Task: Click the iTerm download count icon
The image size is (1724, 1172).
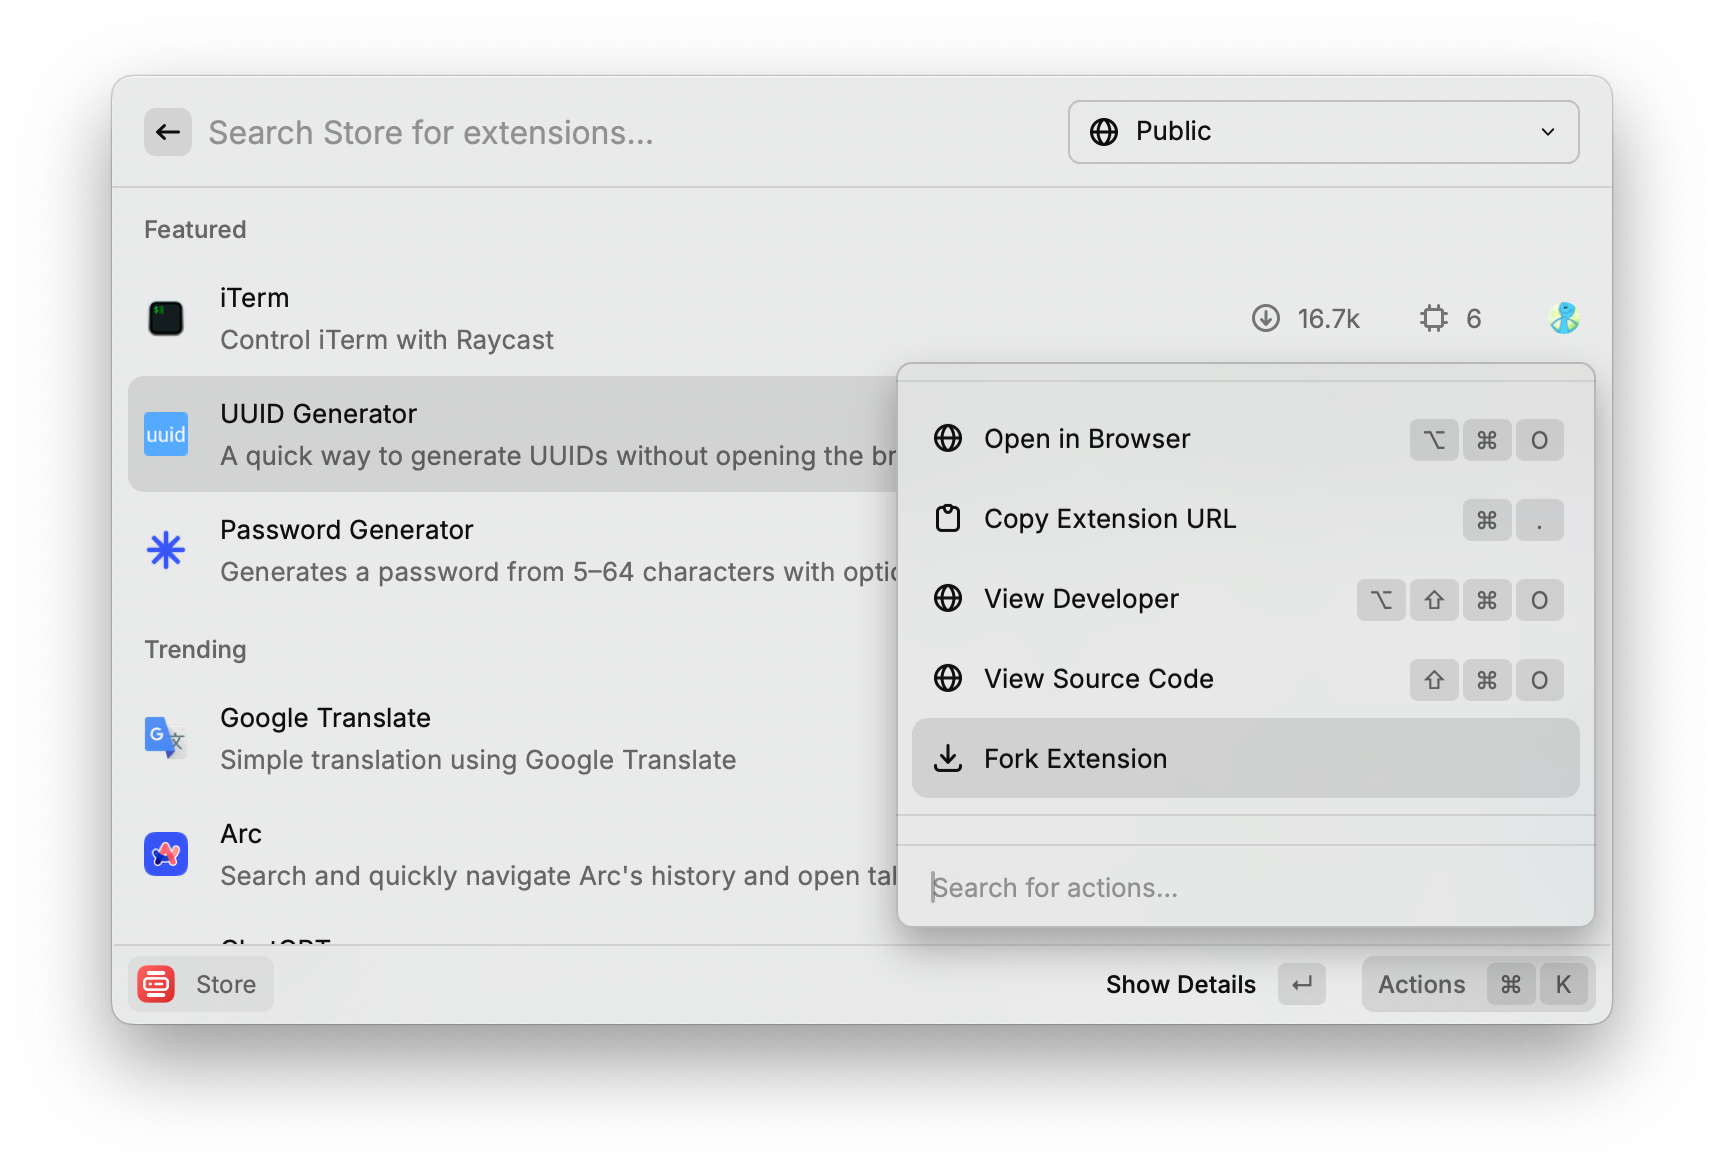Action: point(1266,318)
